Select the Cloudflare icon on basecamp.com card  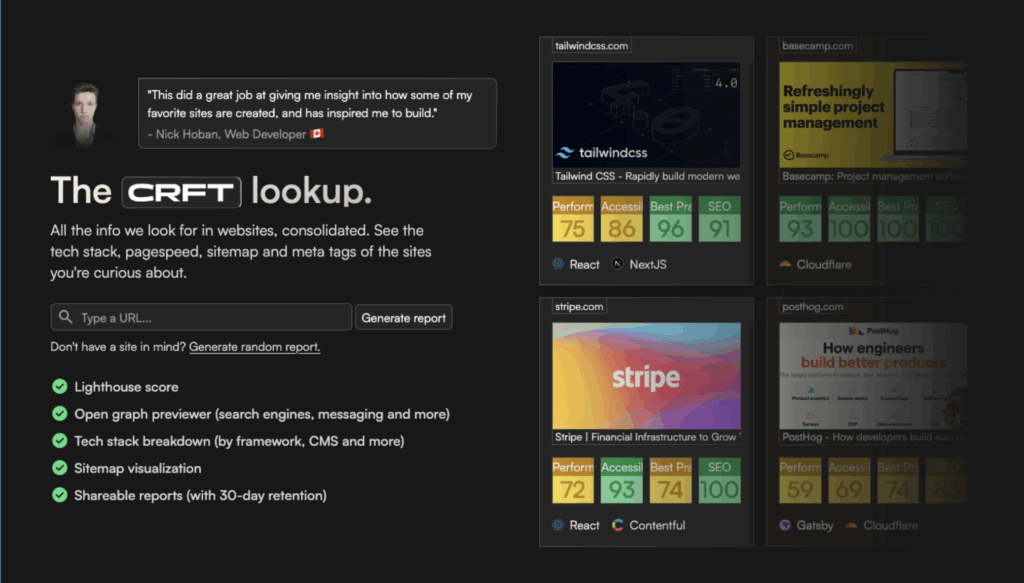(x=784, y=264)
